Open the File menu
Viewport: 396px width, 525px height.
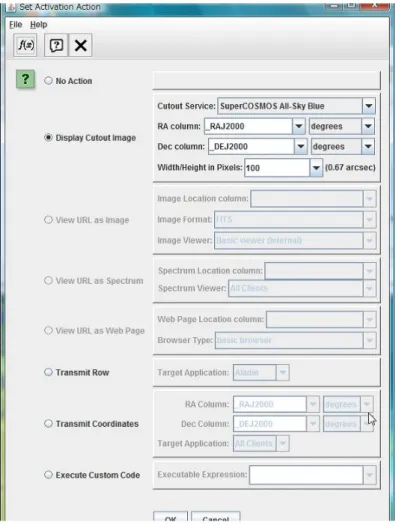pos(15,24)
